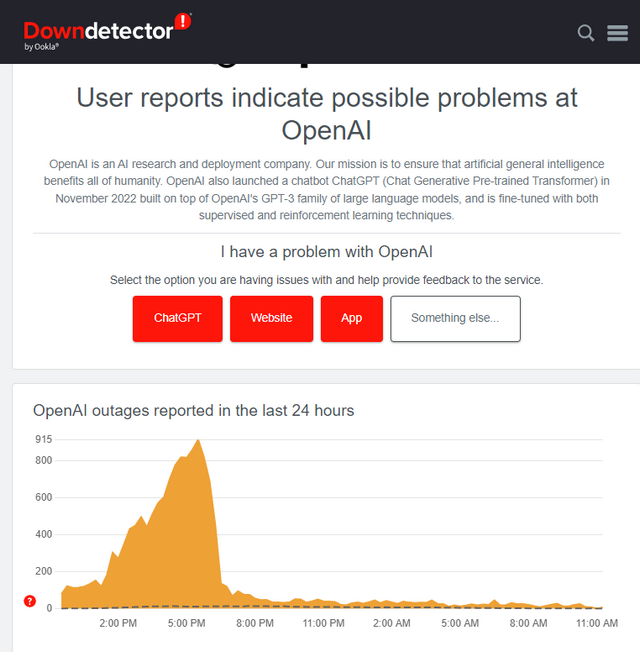The height and width of the screenshot is (652, 640).
Task: Open the hamburger menu icon
Action: [618, 33]
